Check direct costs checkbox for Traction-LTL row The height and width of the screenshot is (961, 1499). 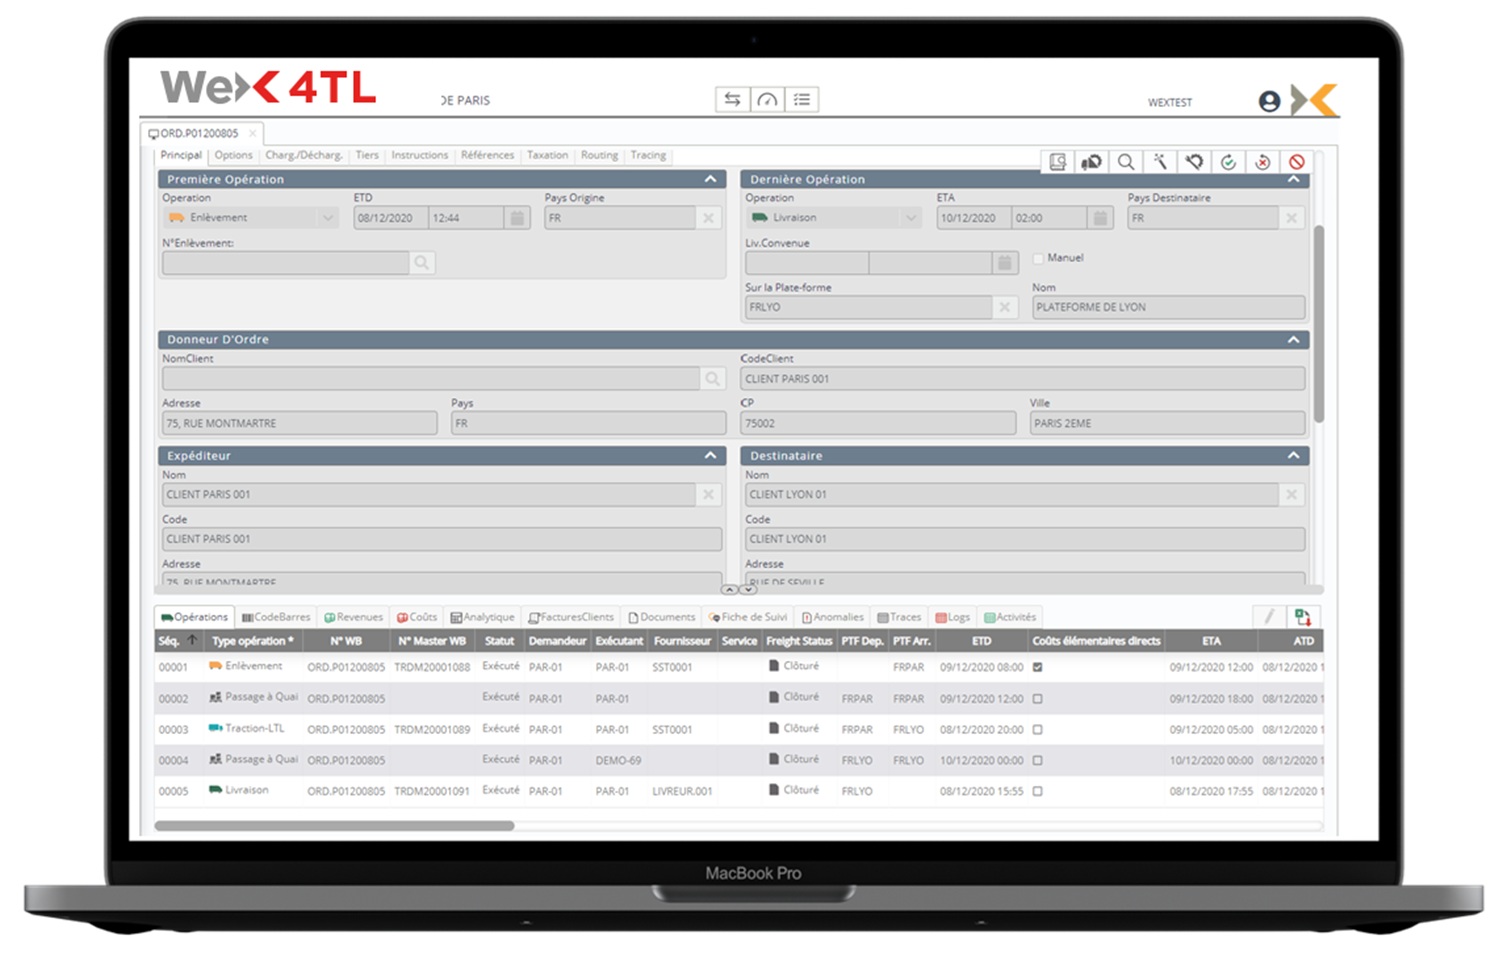coord(1037,729)
